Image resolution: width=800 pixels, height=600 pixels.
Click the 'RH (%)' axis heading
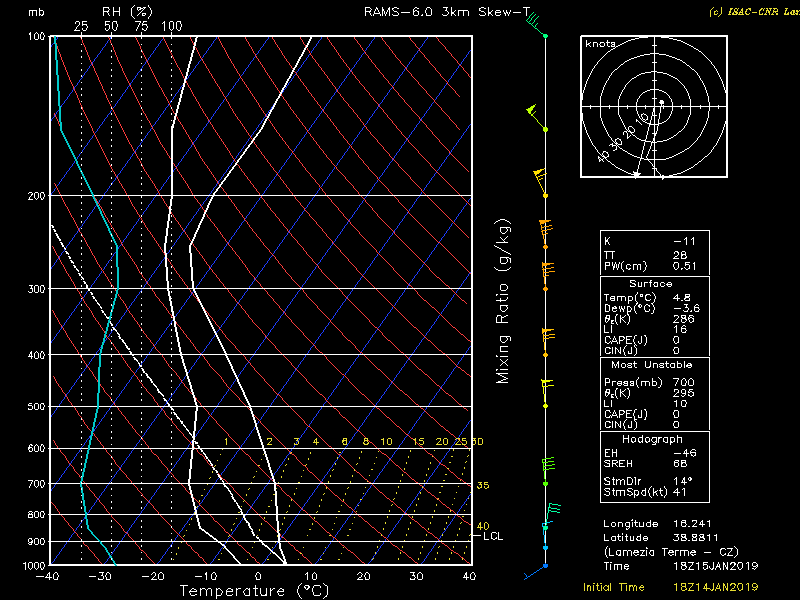point(127,12)
